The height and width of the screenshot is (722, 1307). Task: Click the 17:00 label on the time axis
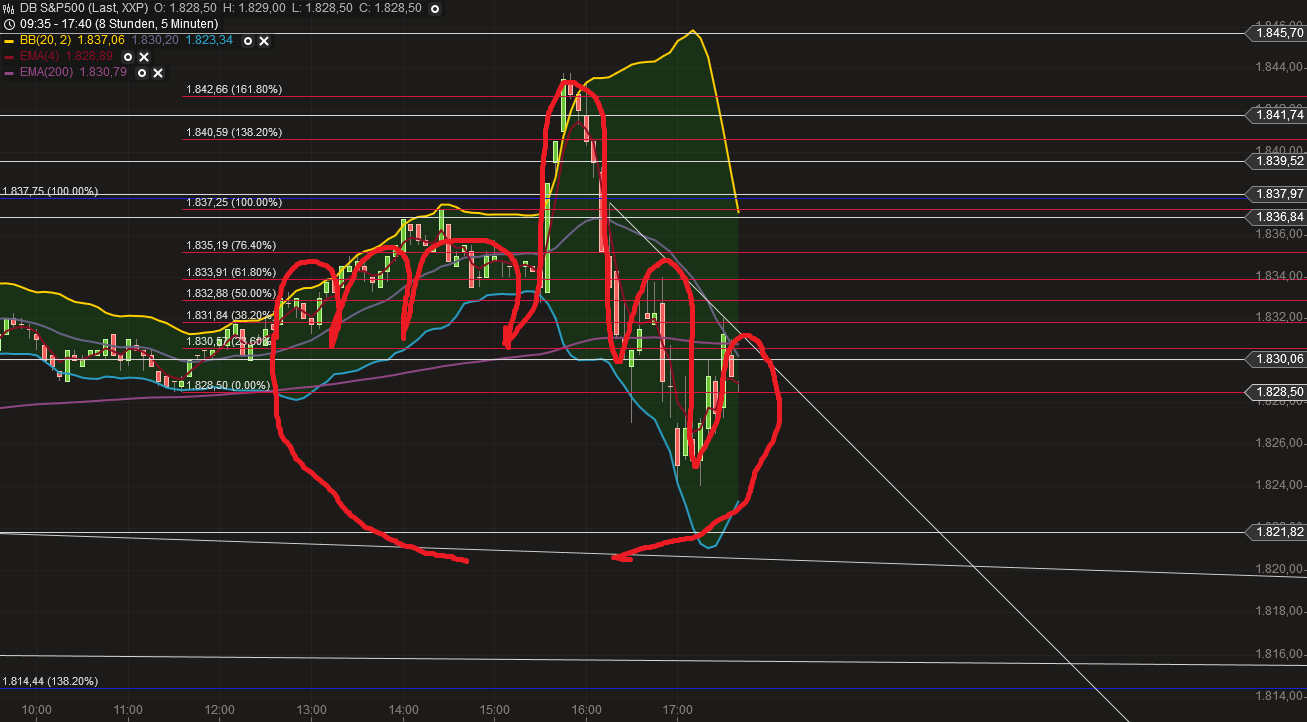[678, 710]
